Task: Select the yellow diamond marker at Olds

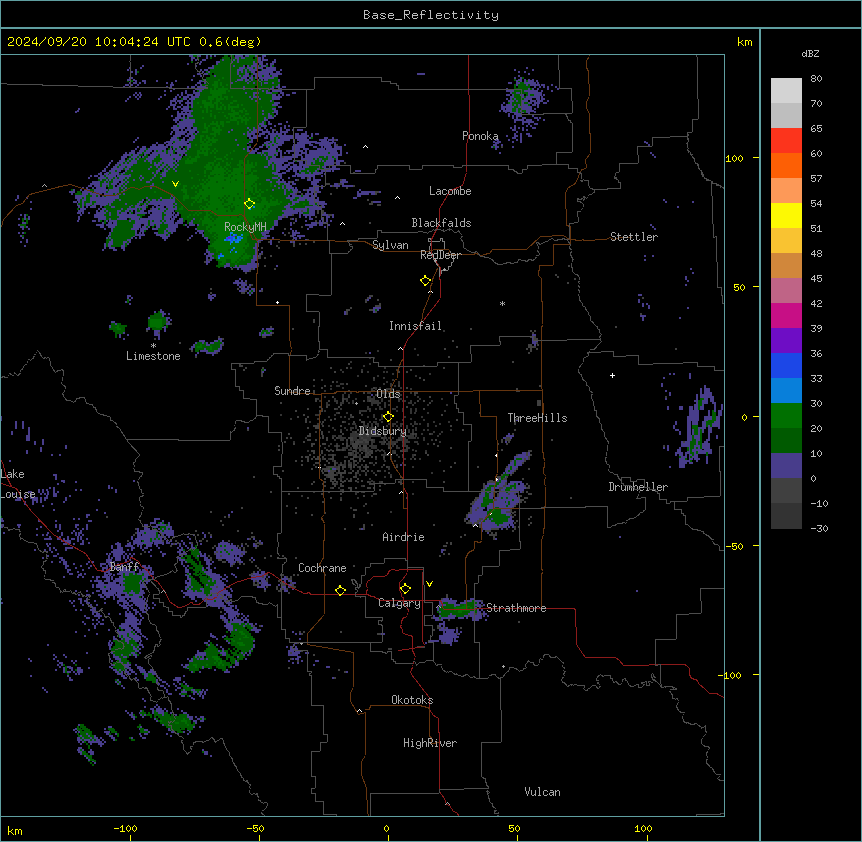Action: pos(388,417)
